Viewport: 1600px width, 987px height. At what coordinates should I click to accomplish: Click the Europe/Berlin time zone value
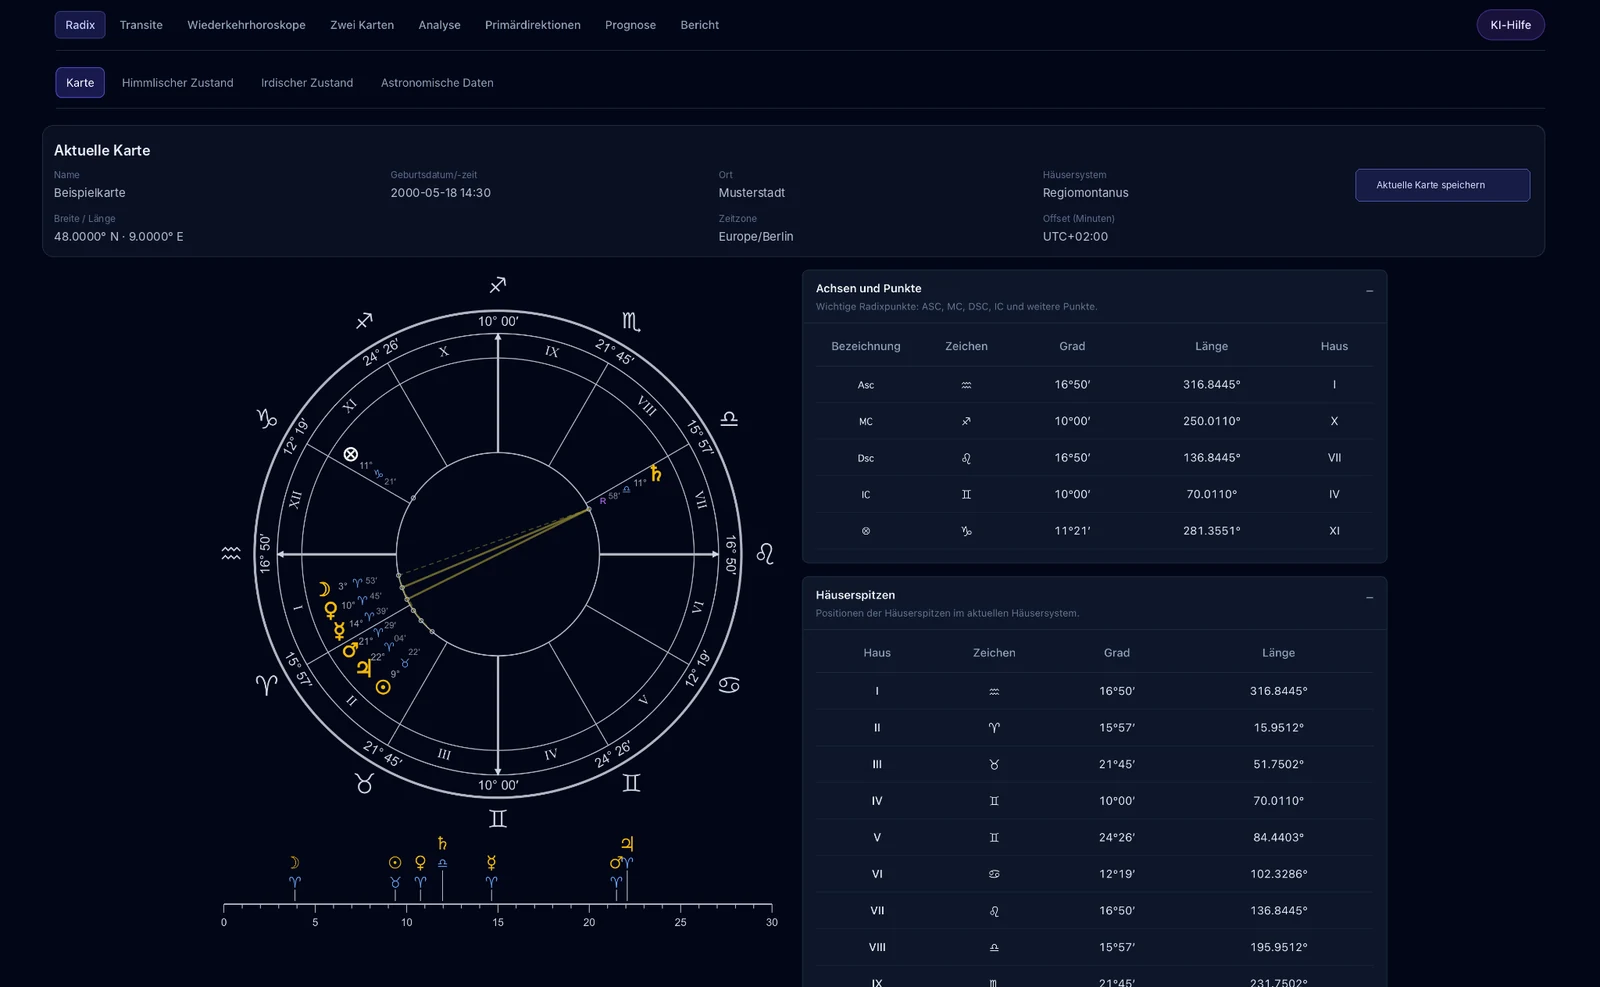755,237
